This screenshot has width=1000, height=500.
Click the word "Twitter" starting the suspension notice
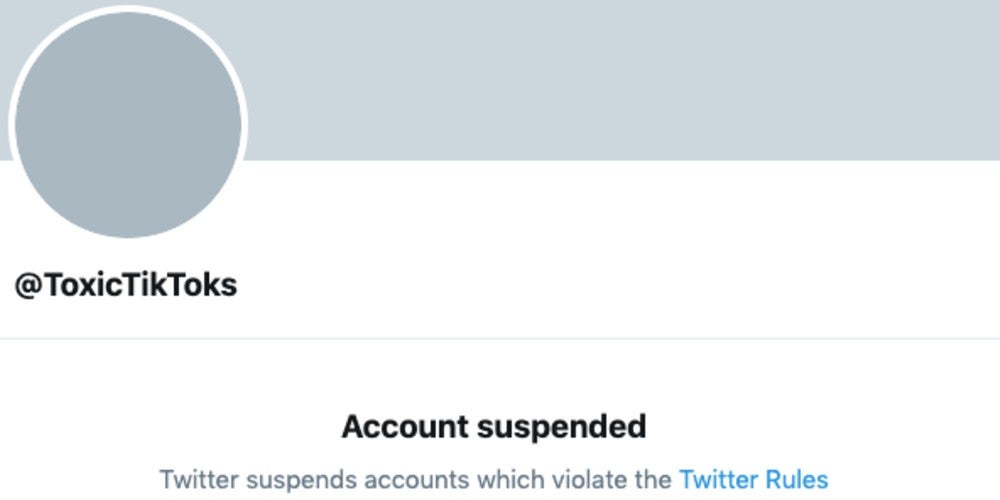(200, 480)
